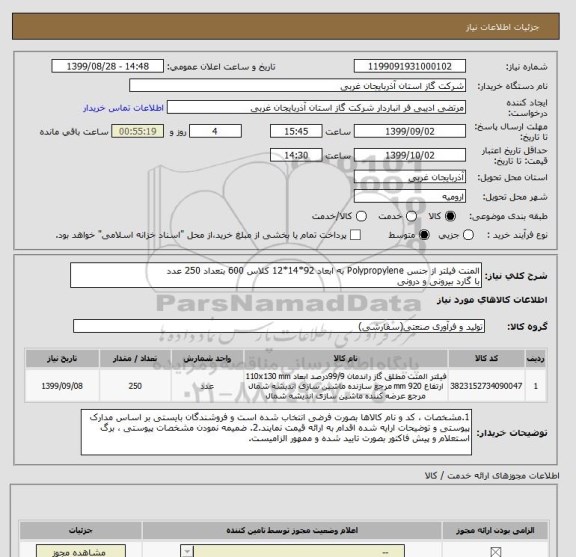
Task: Select the خدمت category radio button
Action: tap(411, 216)
